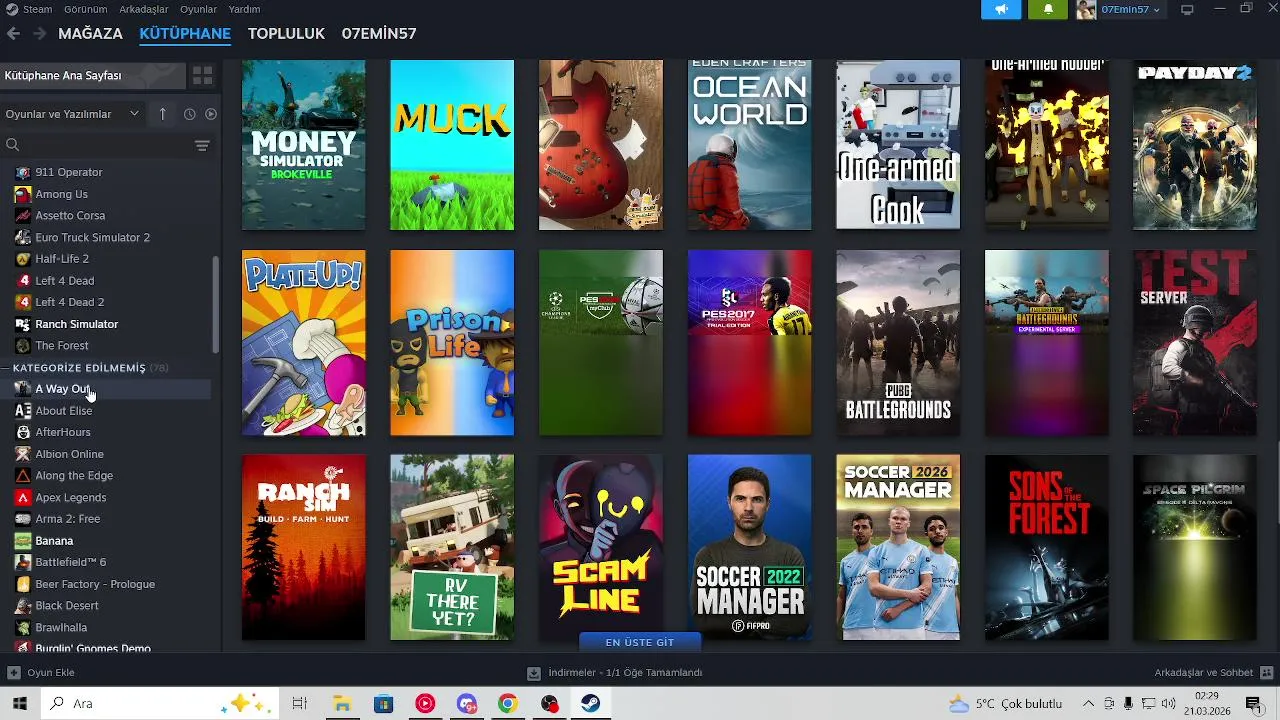The width and height of the screenshot is (1280, 720).
Task: Open the Oyunlar menu
Action: (x=198, y=9)
